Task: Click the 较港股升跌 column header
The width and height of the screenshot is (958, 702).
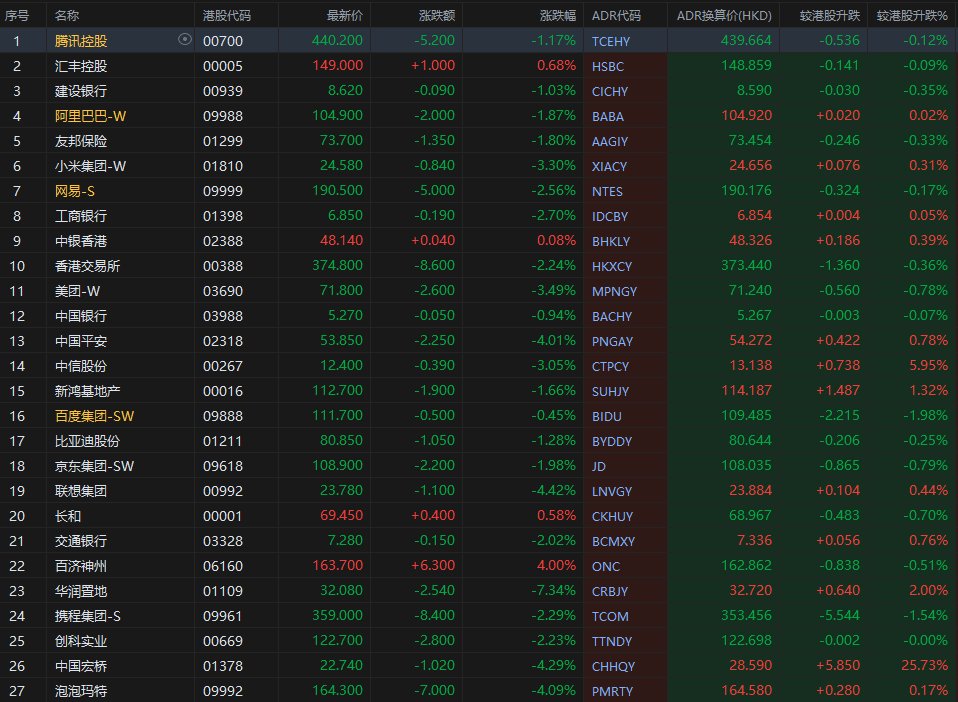Action: coord(830,15)
